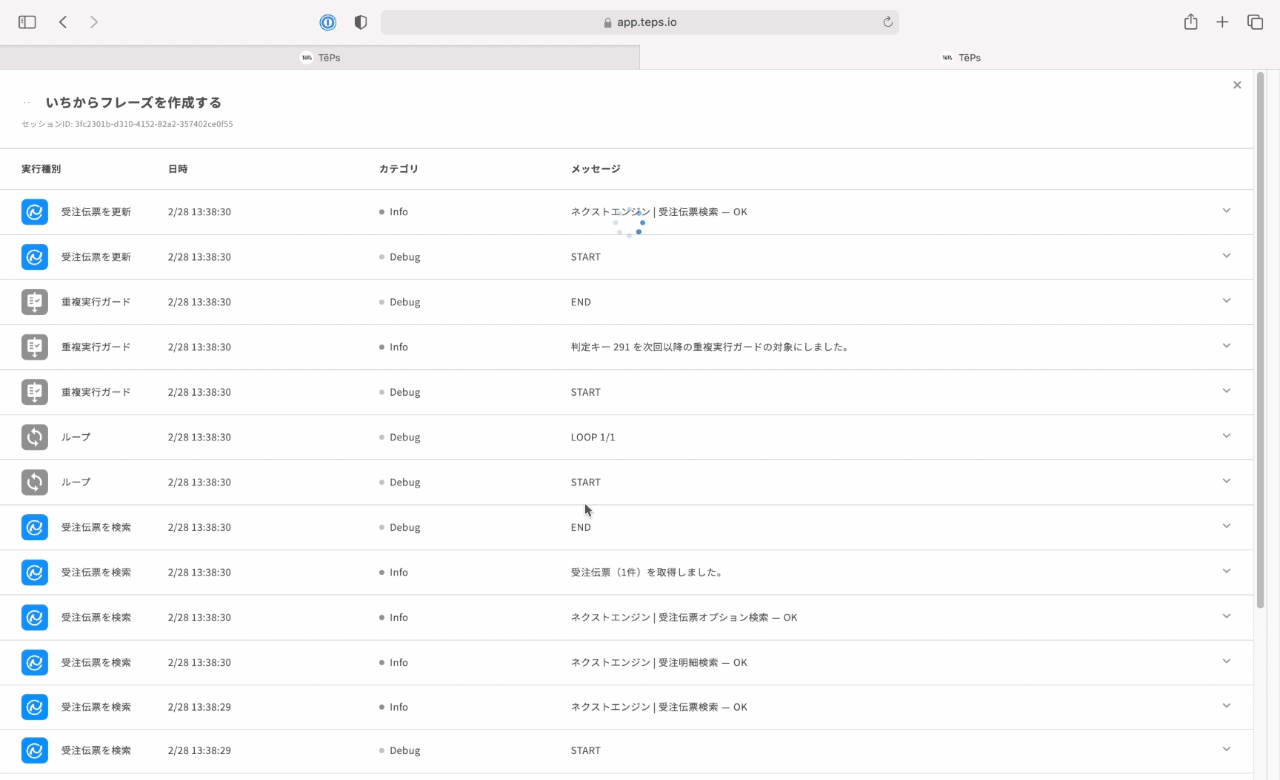
Task: Expand the LOOP 1/1 log row
Action: click(1227, 436)
